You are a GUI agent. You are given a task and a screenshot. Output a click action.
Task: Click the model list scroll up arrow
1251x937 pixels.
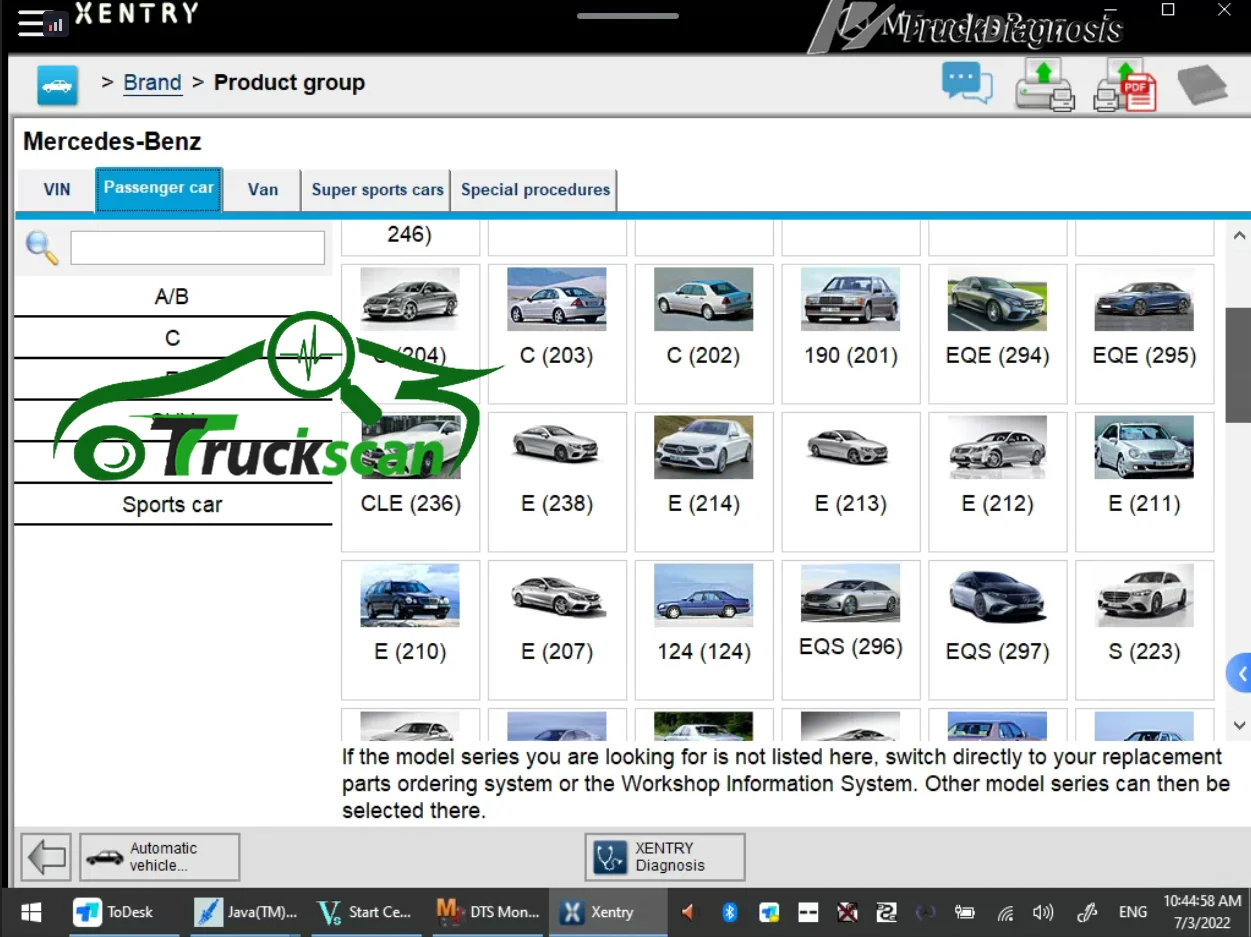tap(1239, 236)
